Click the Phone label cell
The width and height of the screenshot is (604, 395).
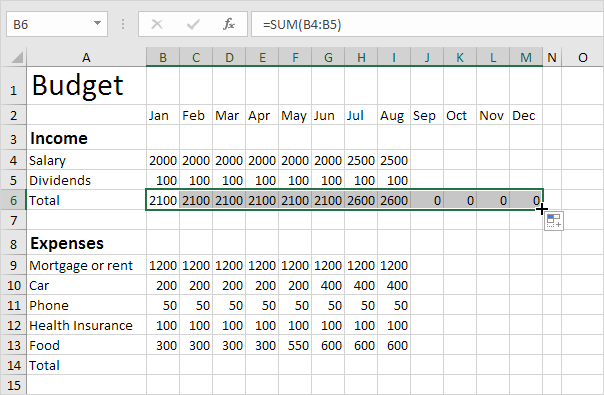(x=86, y=305)
